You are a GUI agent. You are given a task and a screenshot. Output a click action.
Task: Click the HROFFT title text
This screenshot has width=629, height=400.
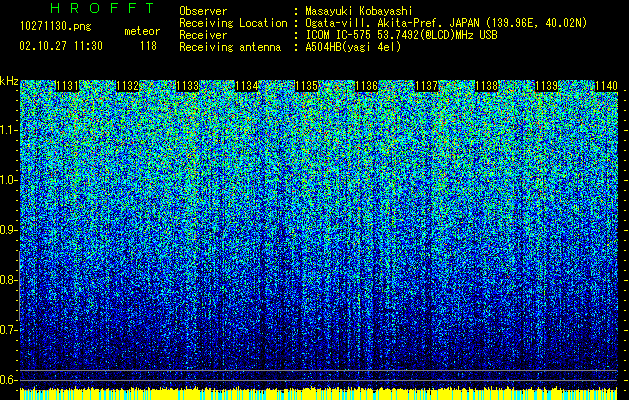pyautogui.click(x=102, y=8)
